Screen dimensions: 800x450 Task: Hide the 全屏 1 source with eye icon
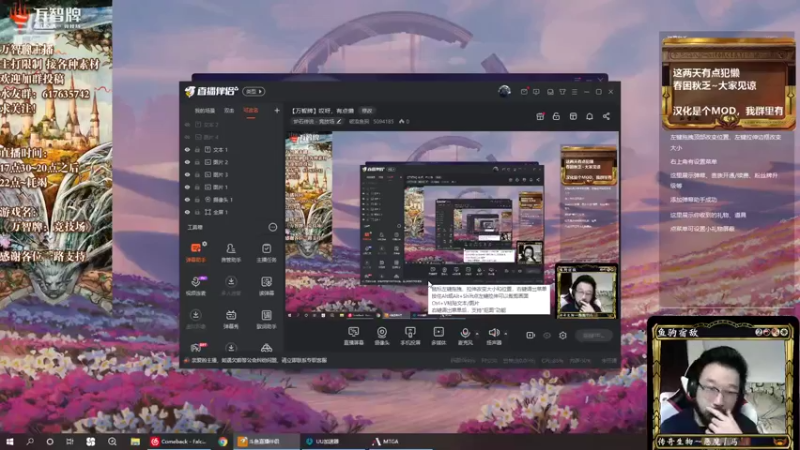point(187,212)
